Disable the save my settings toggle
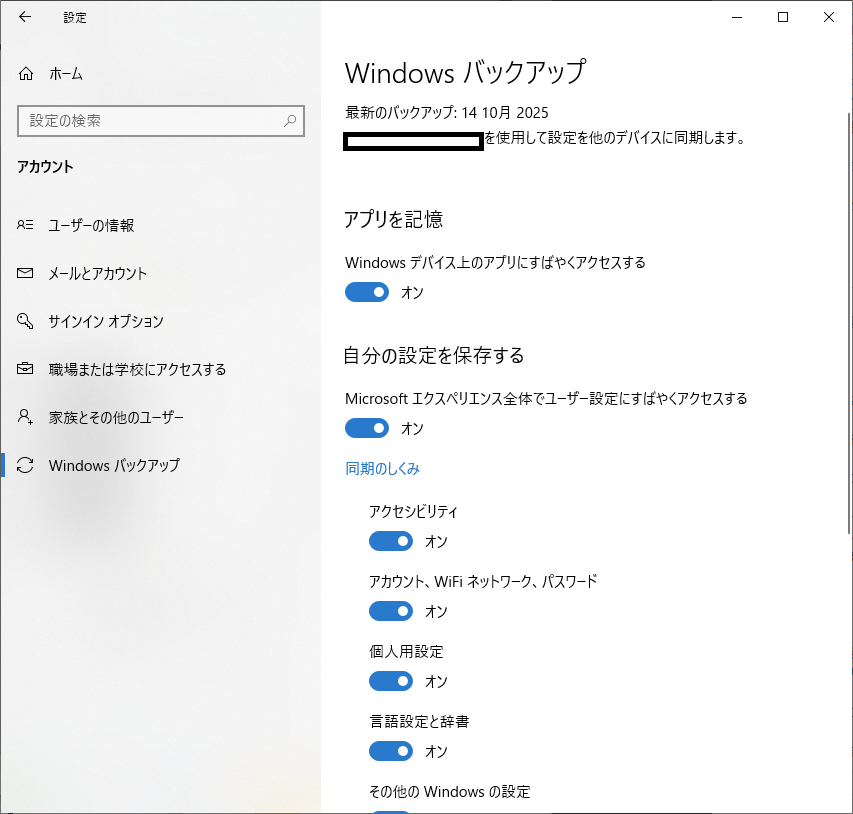This screenshot has height=814, width=853. [x=367, y=428]
